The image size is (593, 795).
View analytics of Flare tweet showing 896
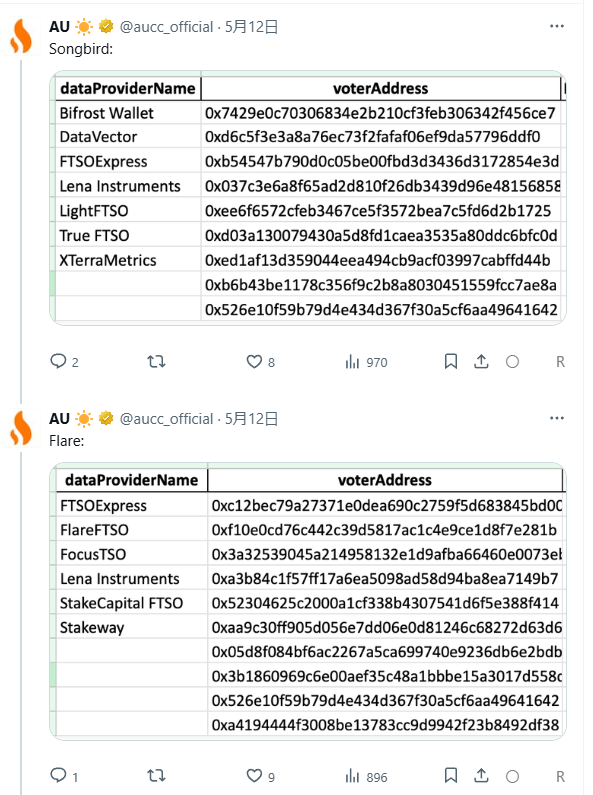(x=366, y=776)
